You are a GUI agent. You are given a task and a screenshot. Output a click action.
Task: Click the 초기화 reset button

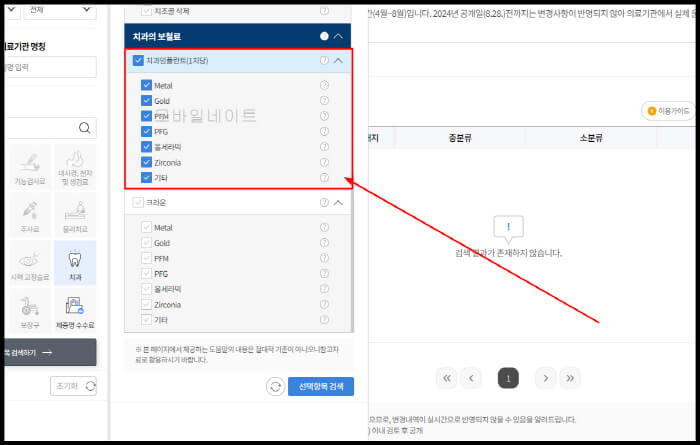73,386
